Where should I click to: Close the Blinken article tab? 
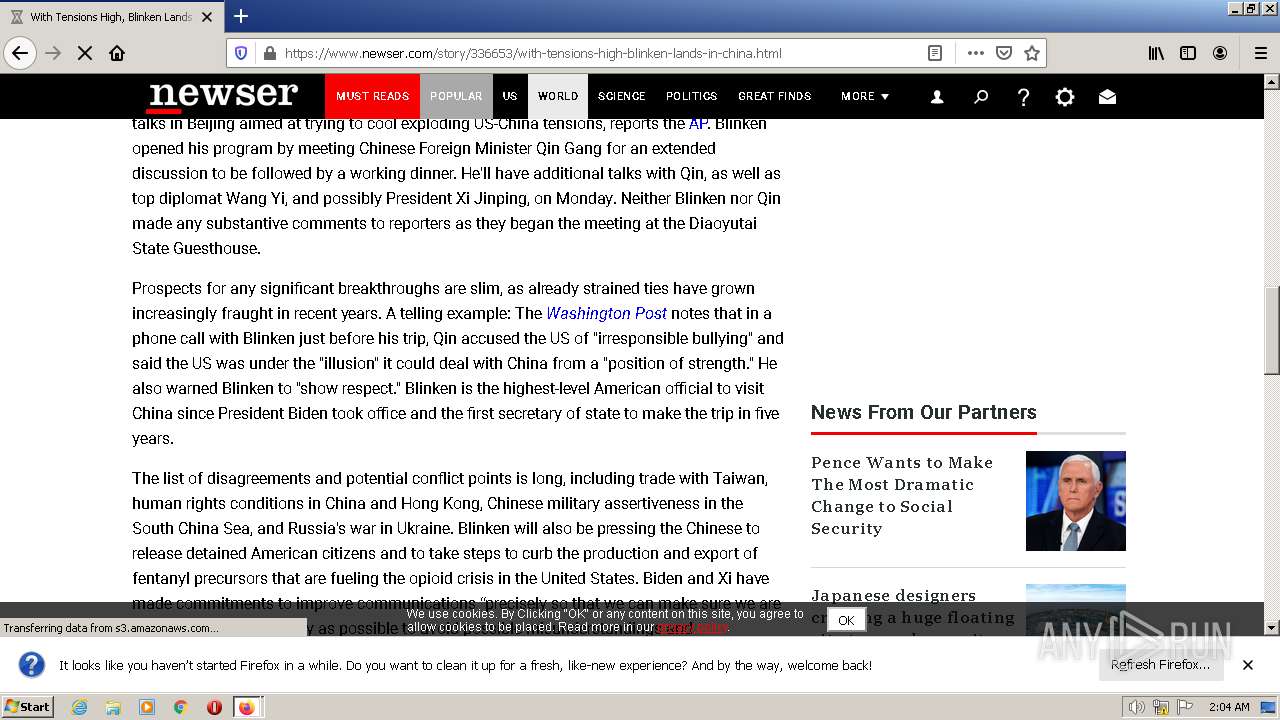click(x=207, y=17)
